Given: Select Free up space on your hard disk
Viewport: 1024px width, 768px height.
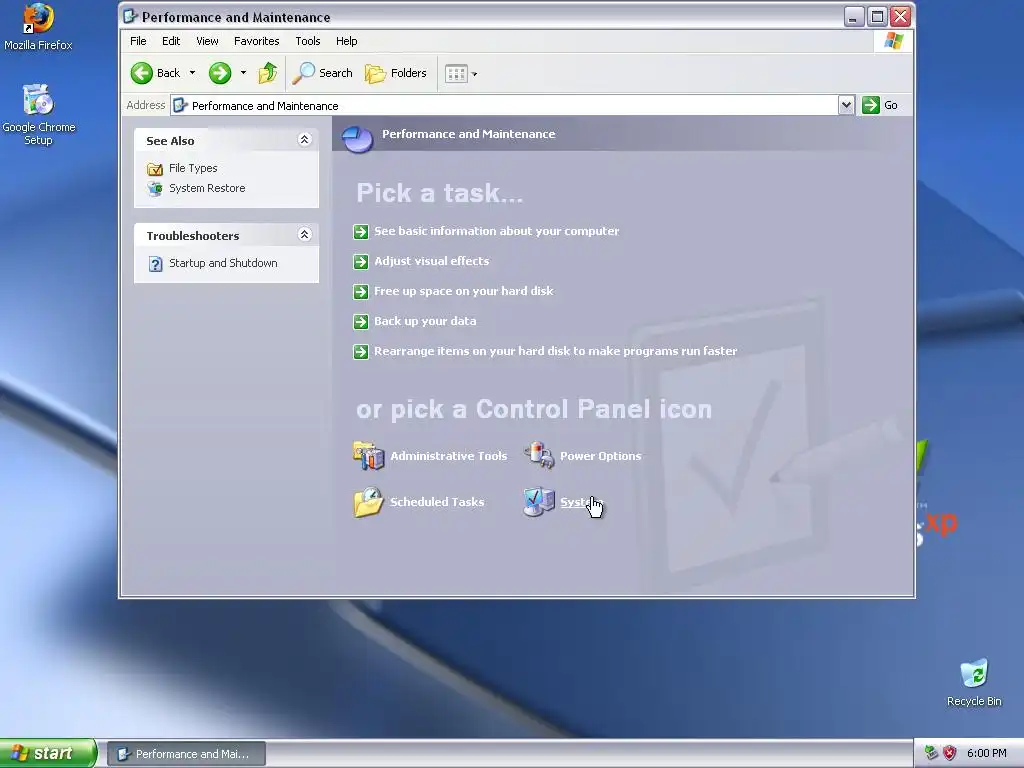Looking at the screenshot, I should 464,291.
